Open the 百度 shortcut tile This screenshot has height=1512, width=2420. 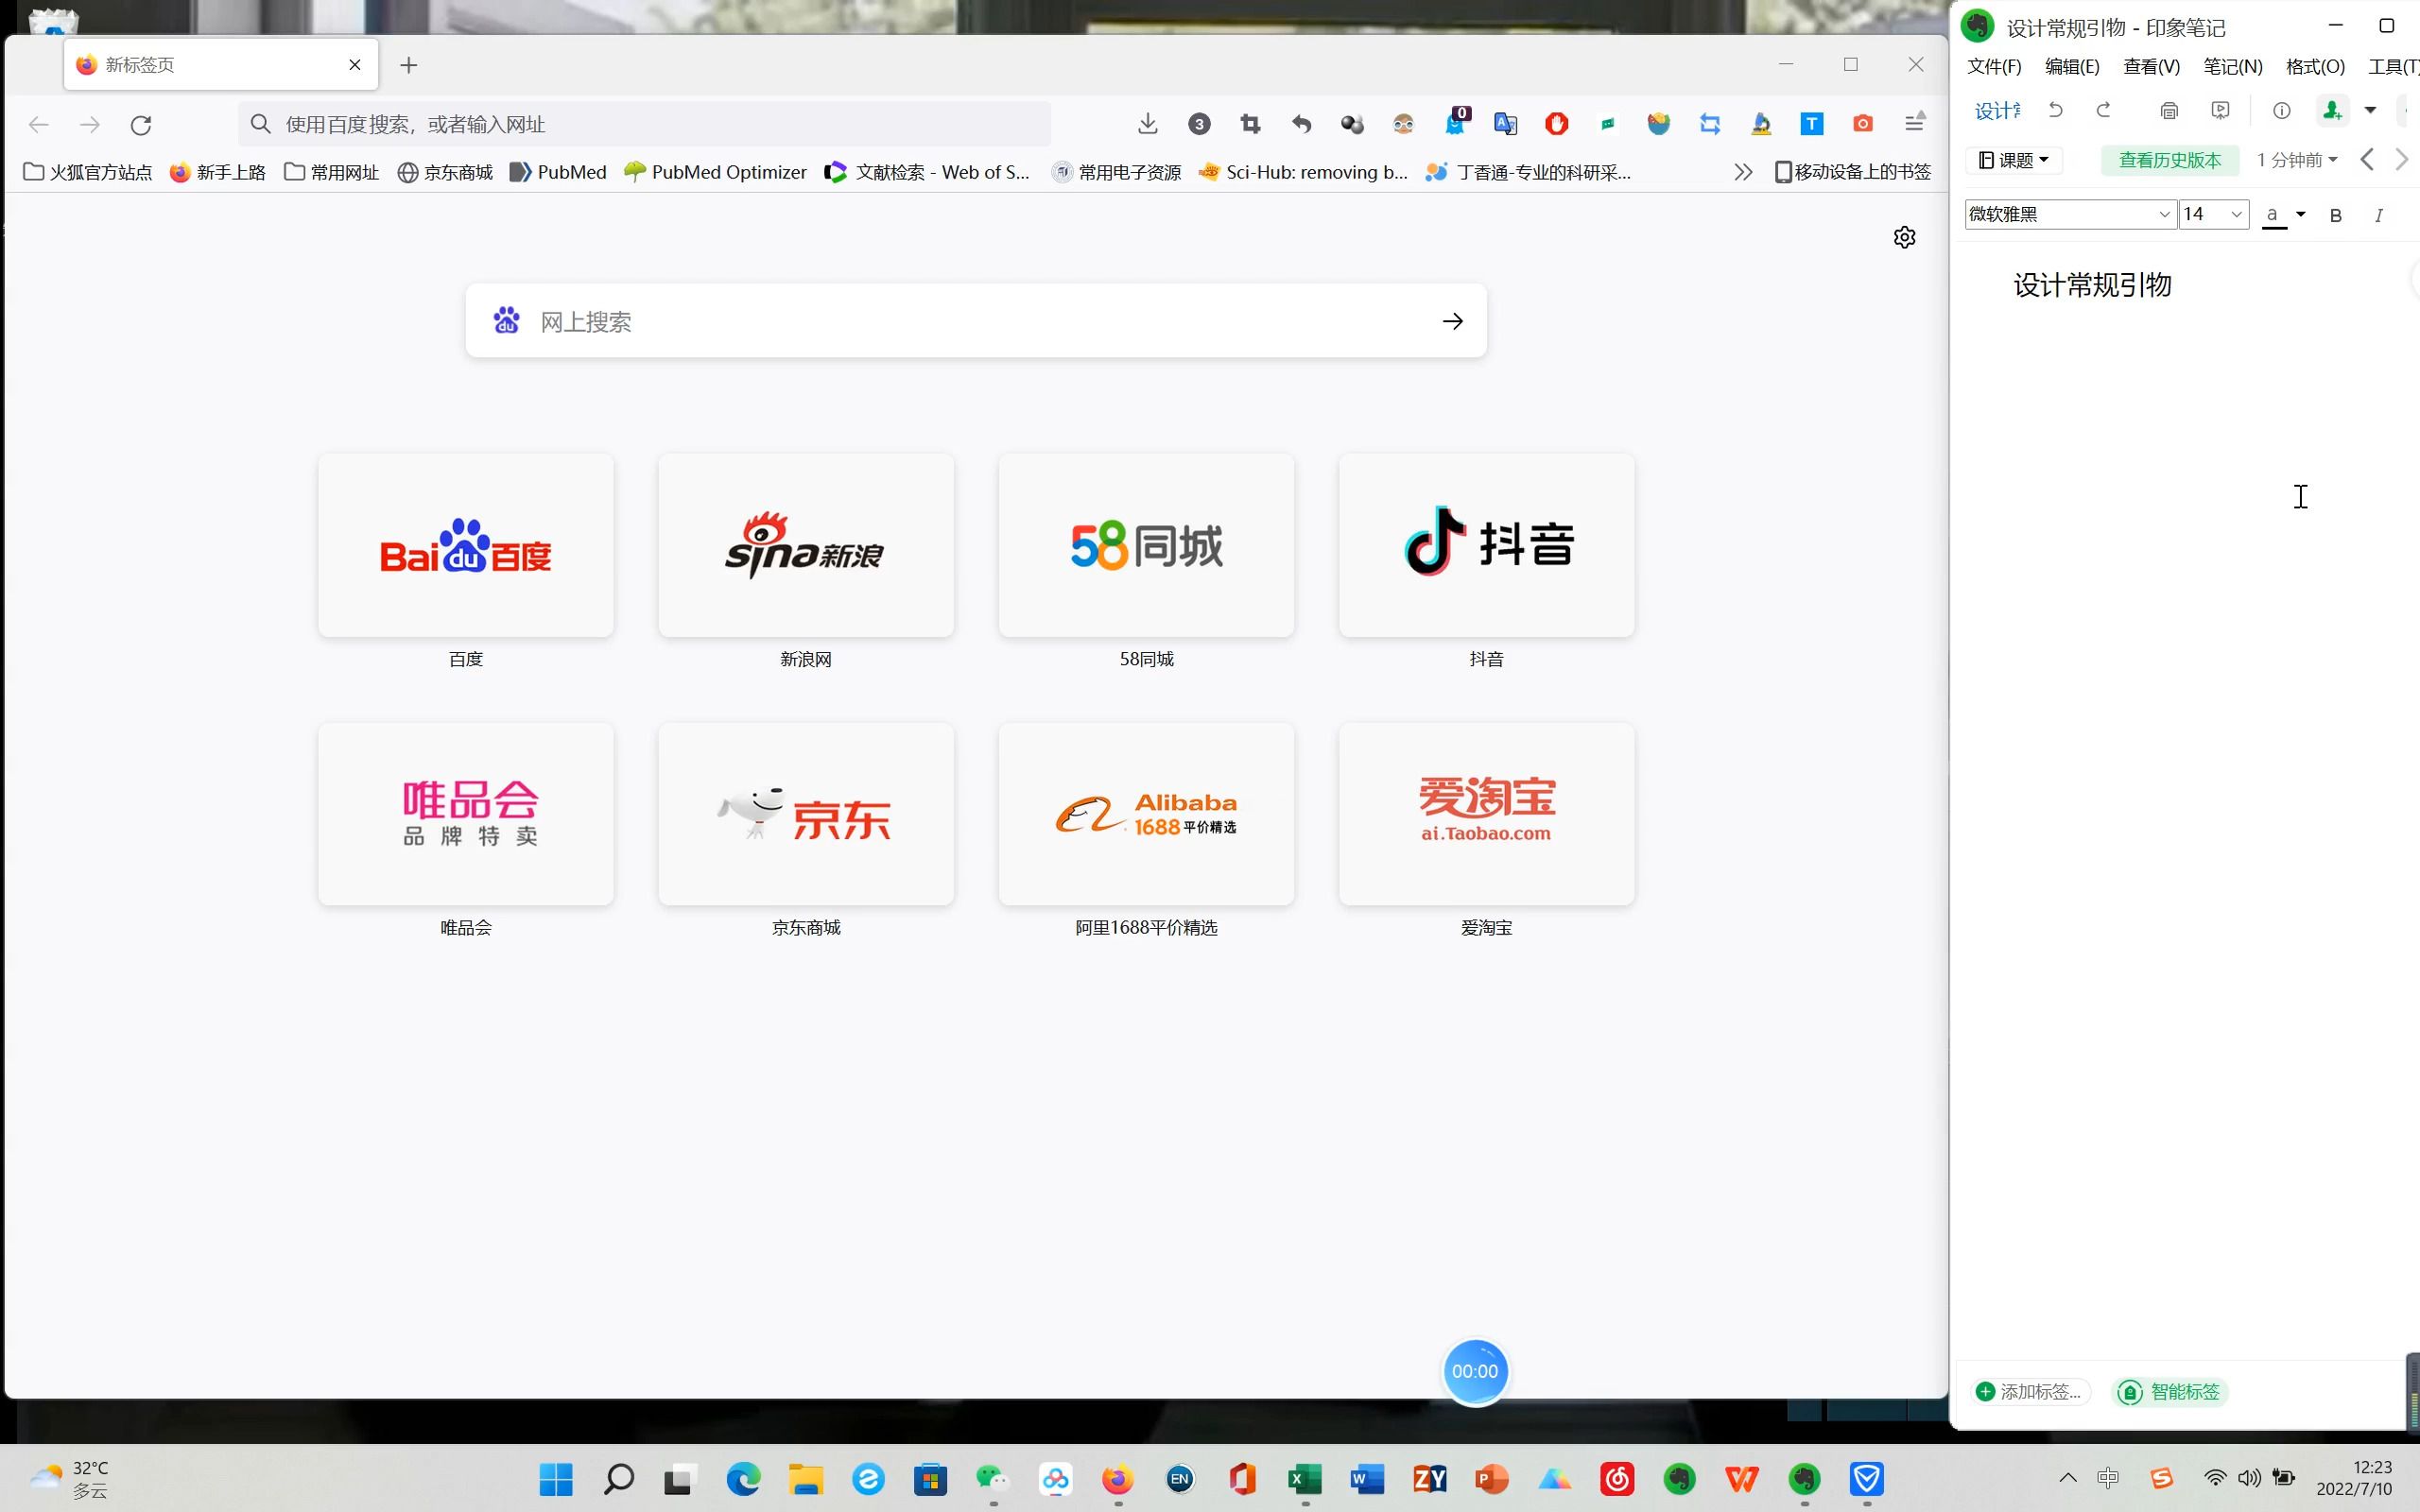(x=466, y=545)
